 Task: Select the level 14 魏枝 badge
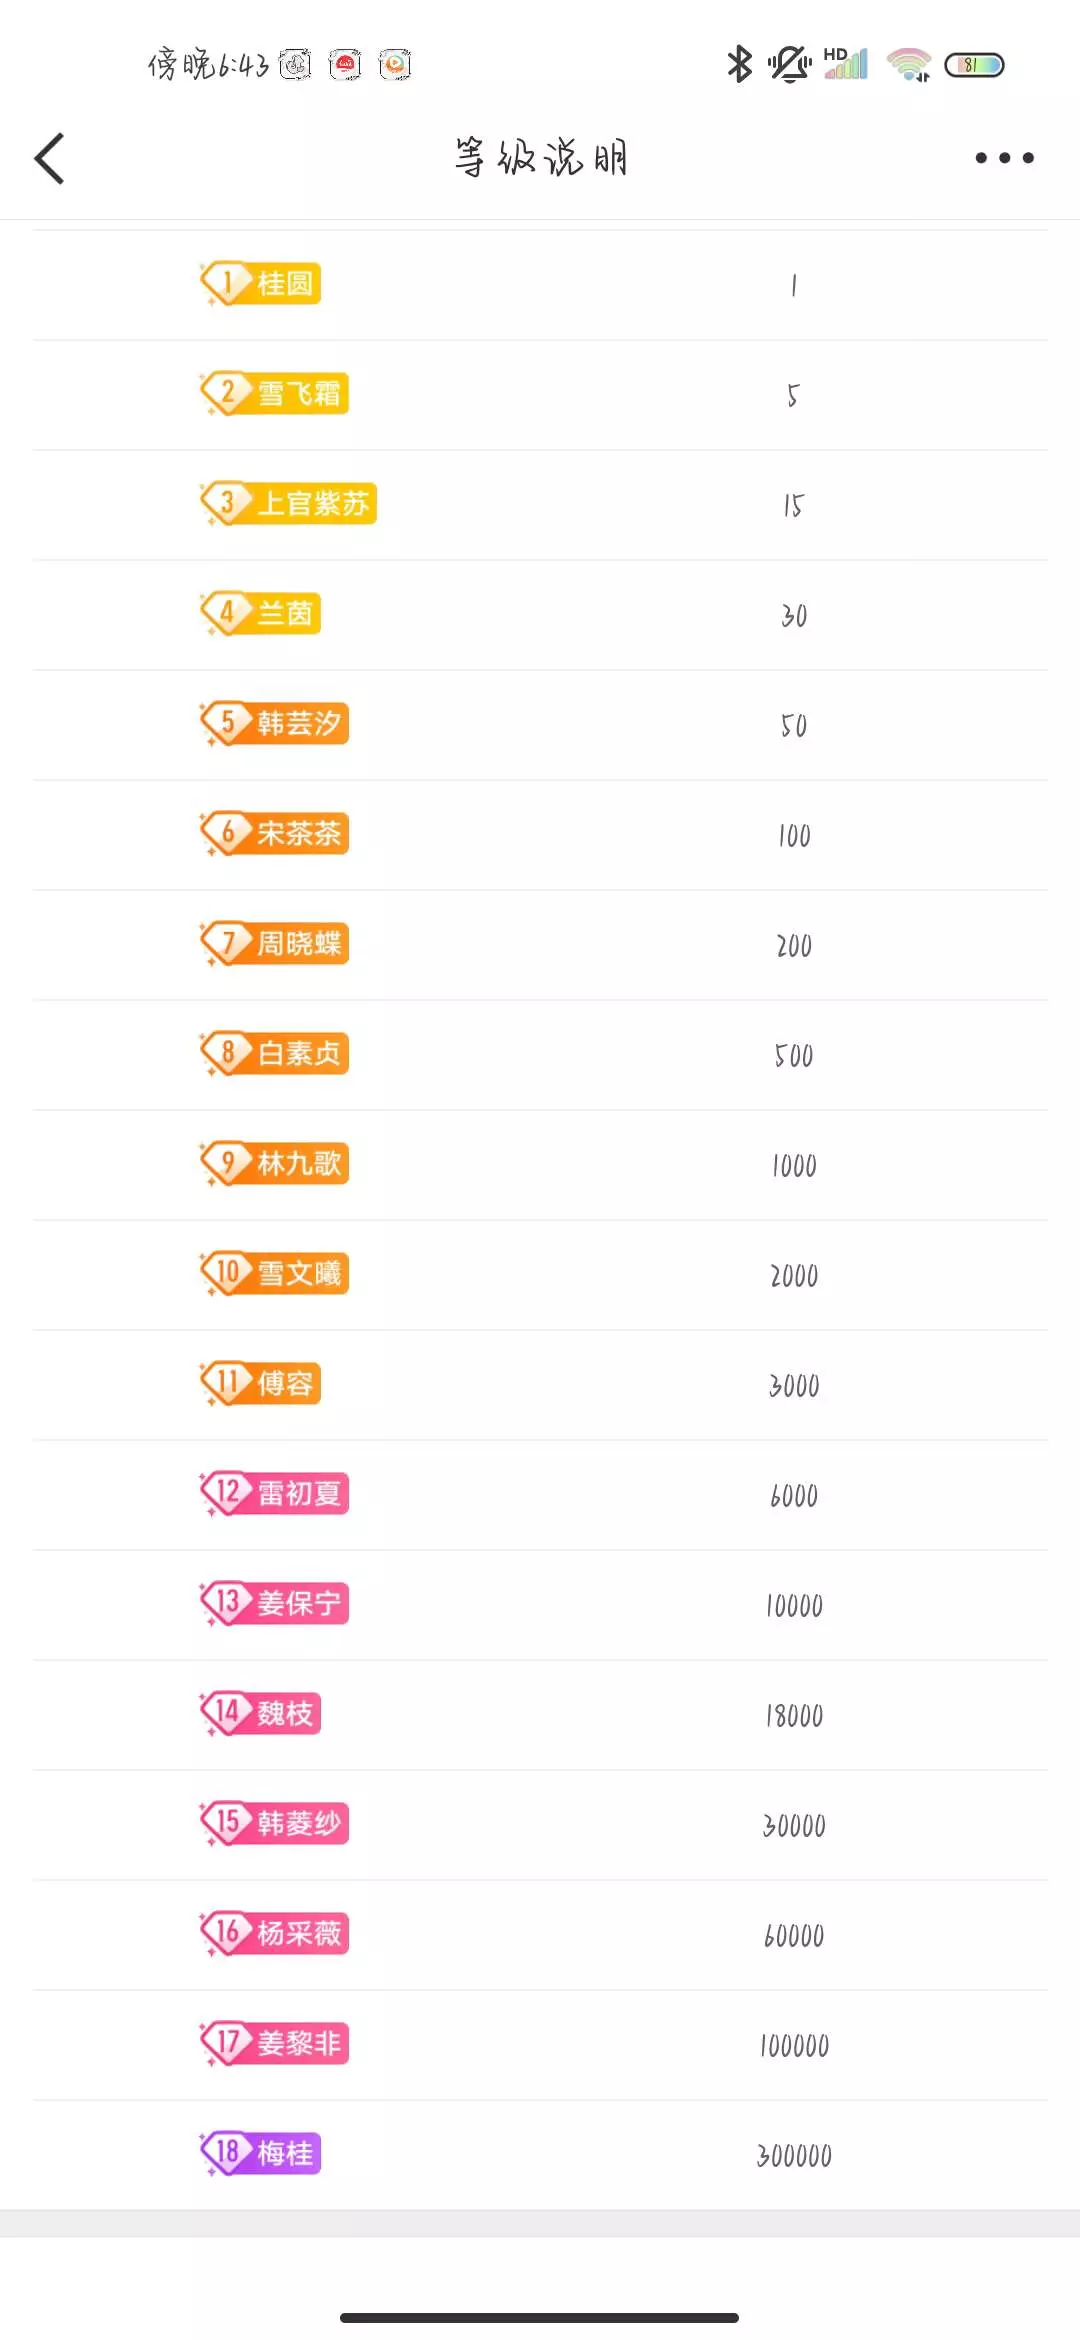click(261, 1713)
